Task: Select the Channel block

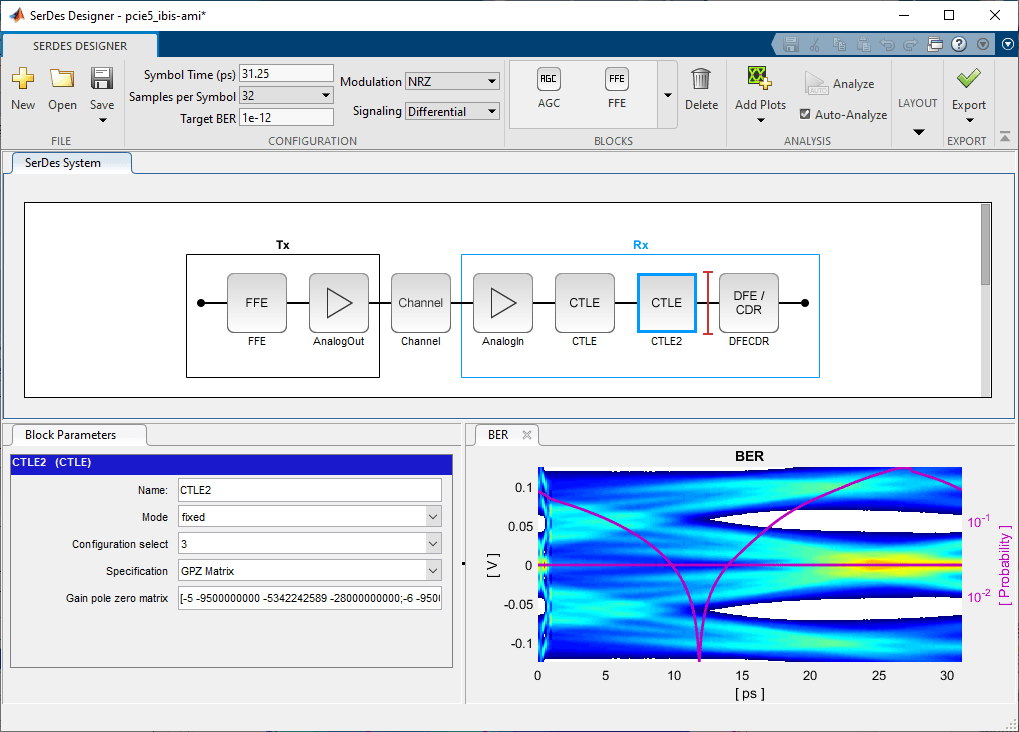Action: point(420,303)
